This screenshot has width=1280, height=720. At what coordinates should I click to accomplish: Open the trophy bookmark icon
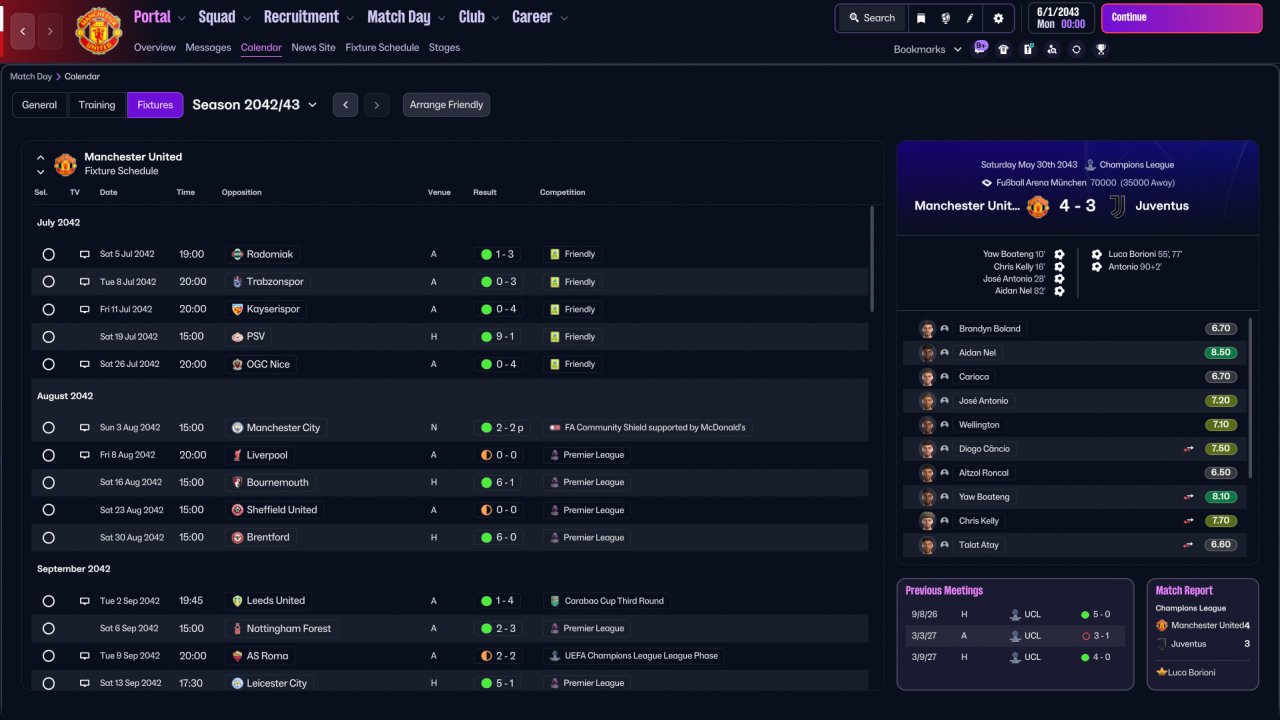[x=1101, y=49]
